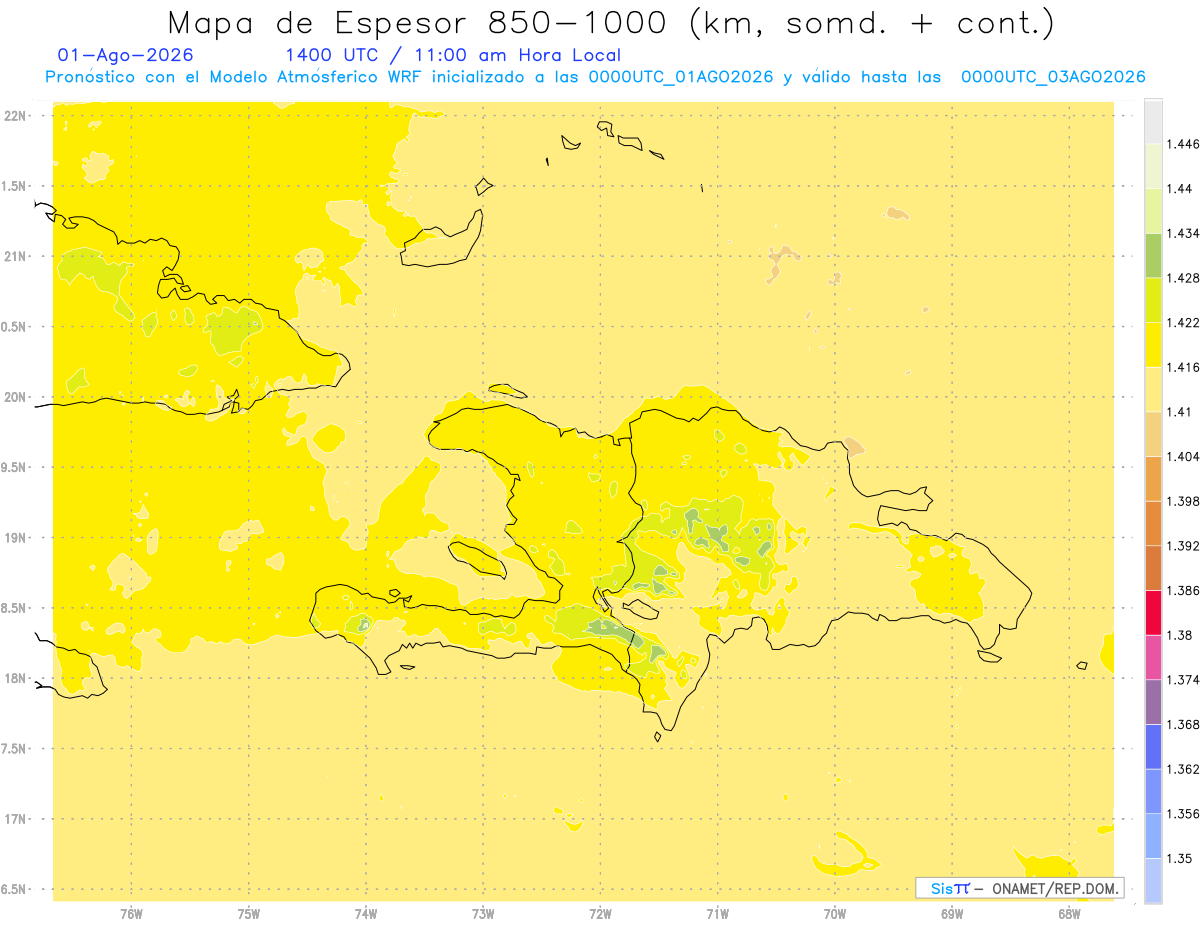The image size is (1200, 927).
Task: Click the legend value '1.374'
Action: click(x=1183, y=680)
